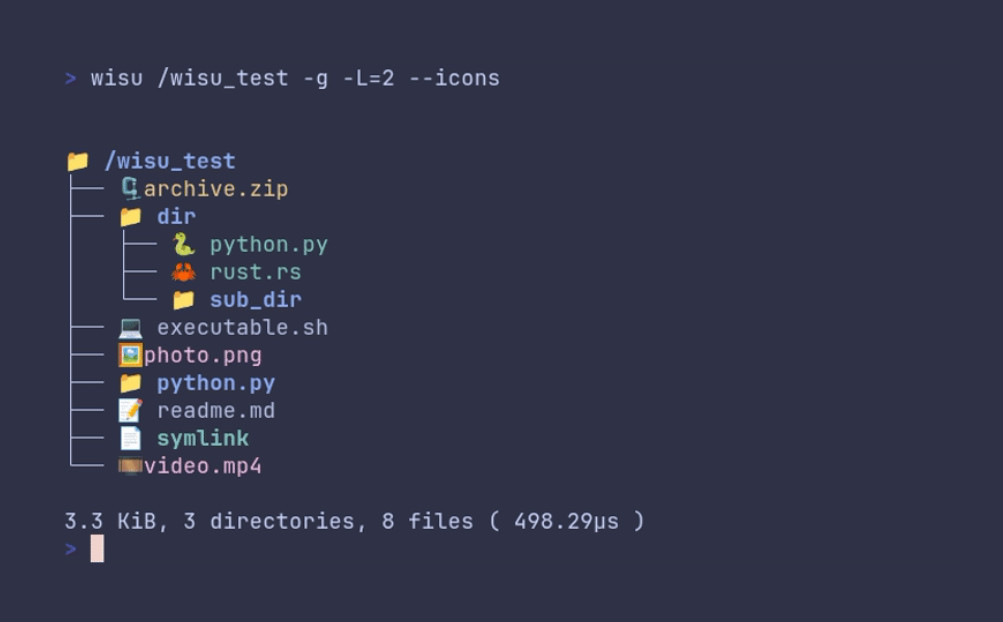Click the page icon beside symlink

[130, 438]
